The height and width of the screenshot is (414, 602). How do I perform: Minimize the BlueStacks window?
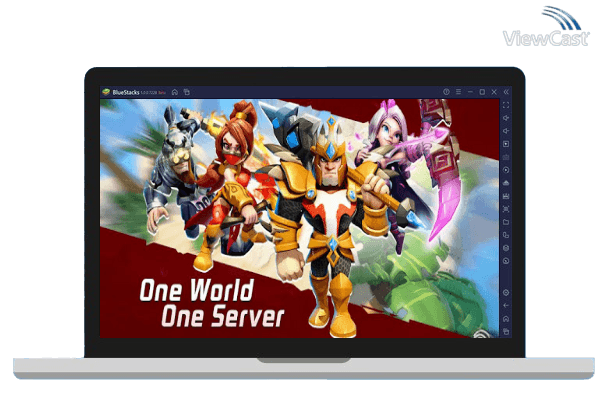click(468, 92)
